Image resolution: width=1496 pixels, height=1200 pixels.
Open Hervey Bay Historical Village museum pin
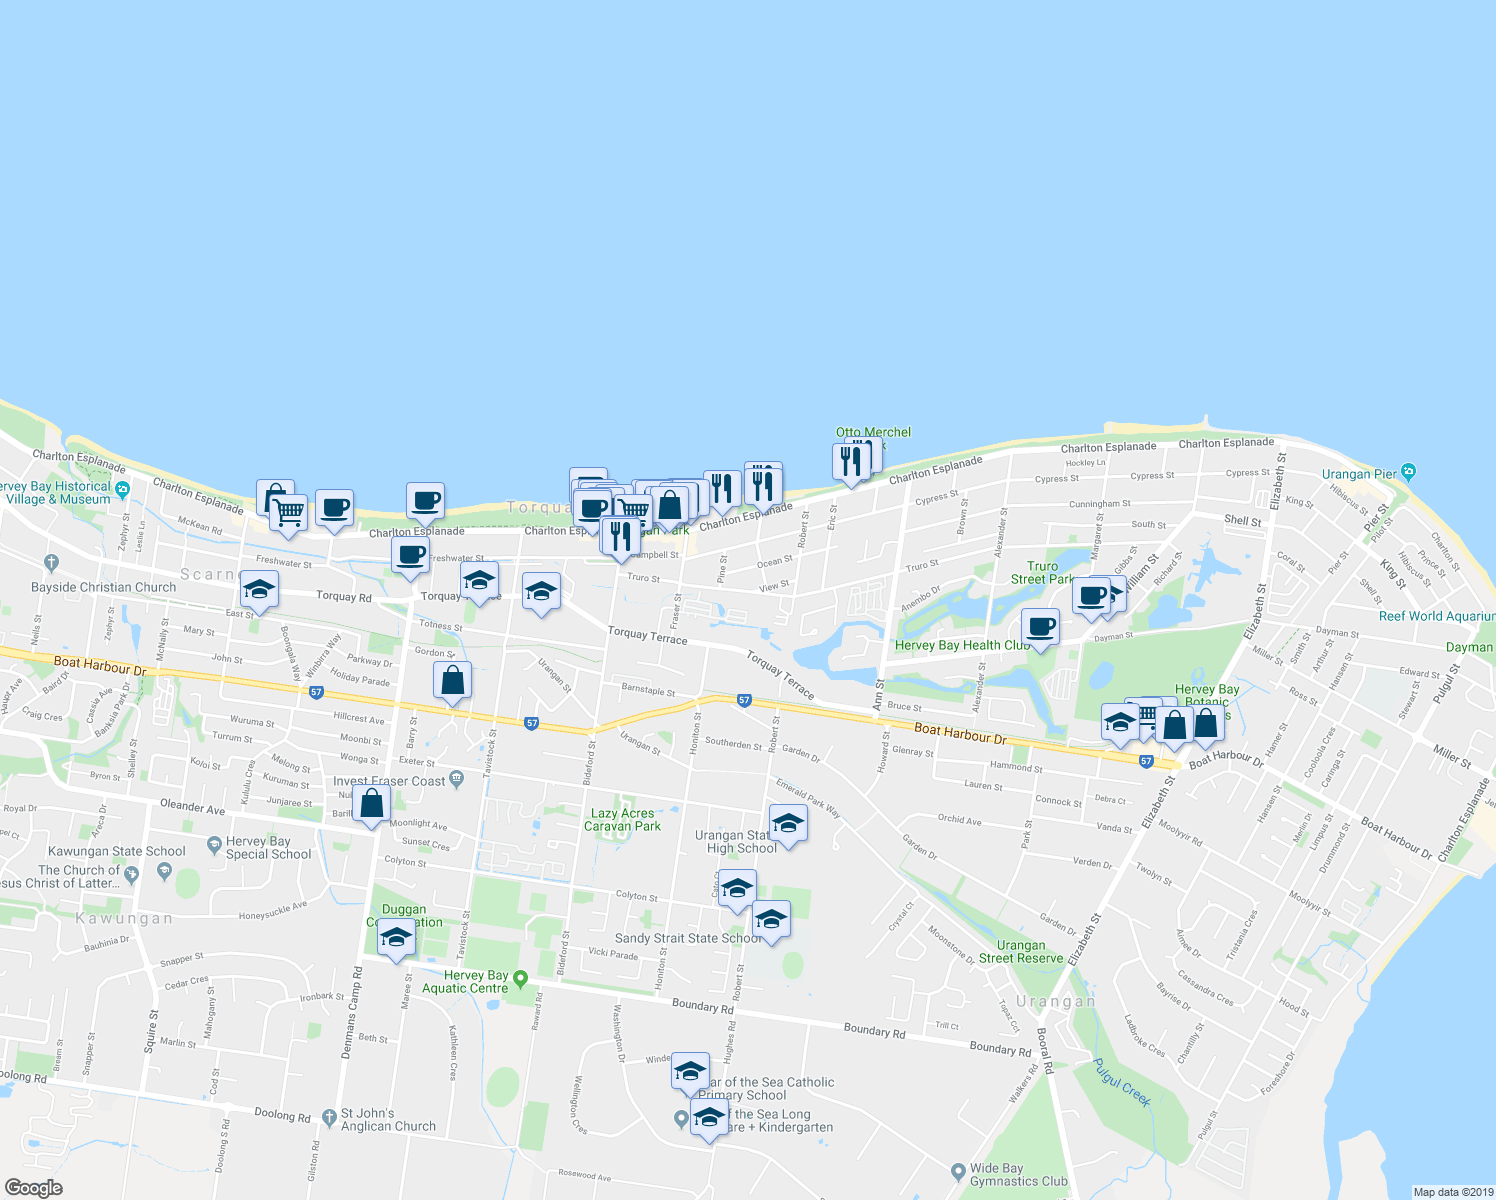pyautogui.click(x=122, y=490)
